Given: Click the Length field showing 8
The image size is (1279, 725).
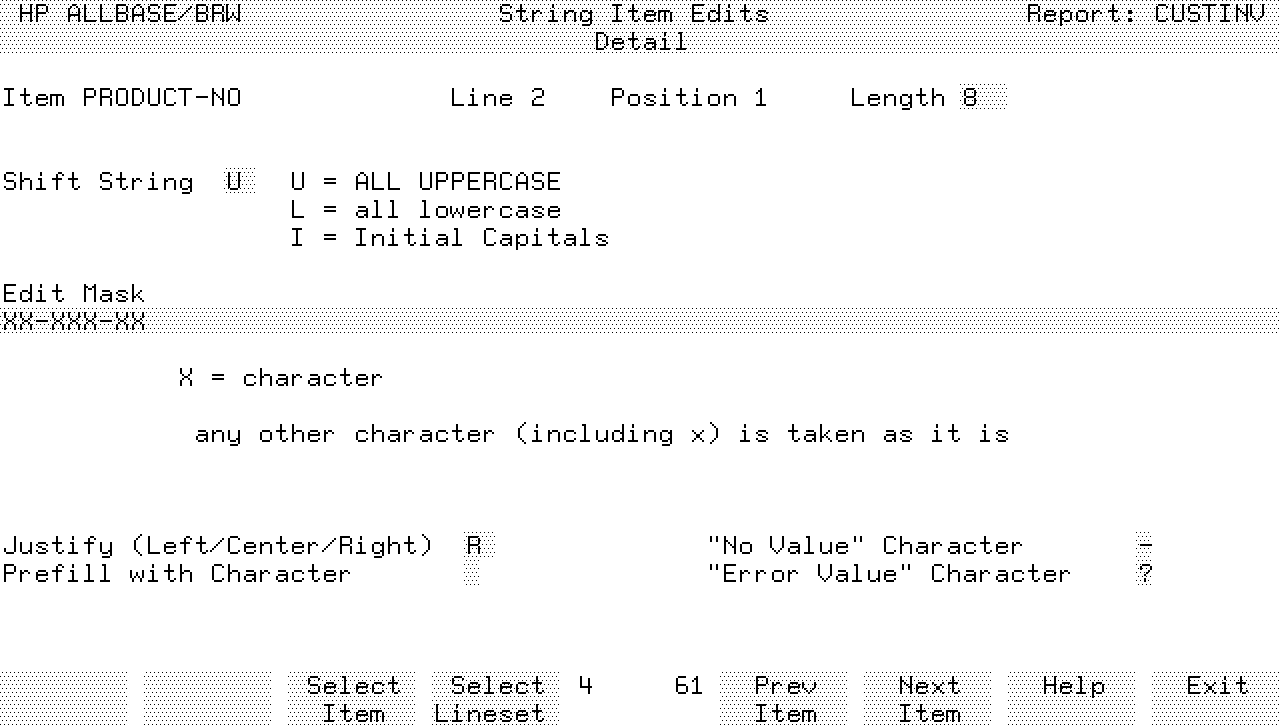Looking at the screenshot, I should (982, 98).
